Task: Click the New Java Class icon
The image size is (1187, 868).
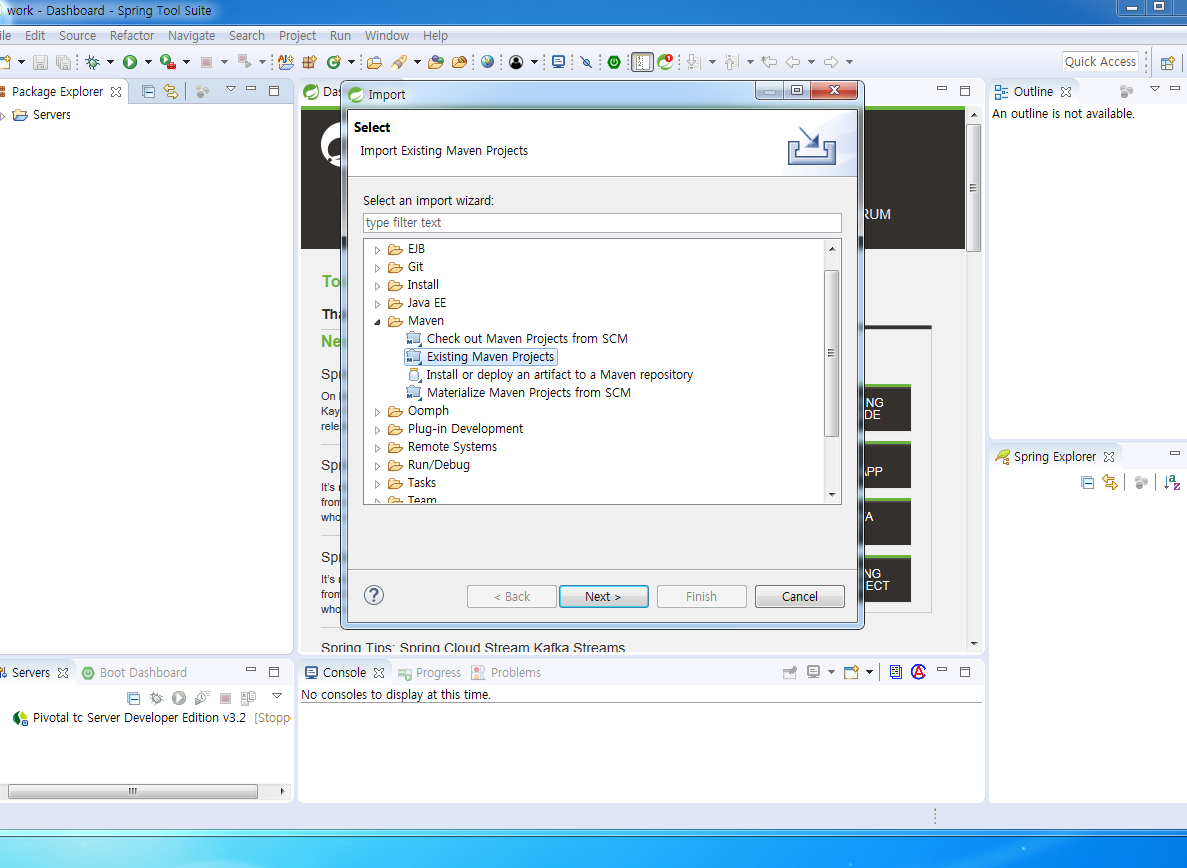Action: point(334,62)
